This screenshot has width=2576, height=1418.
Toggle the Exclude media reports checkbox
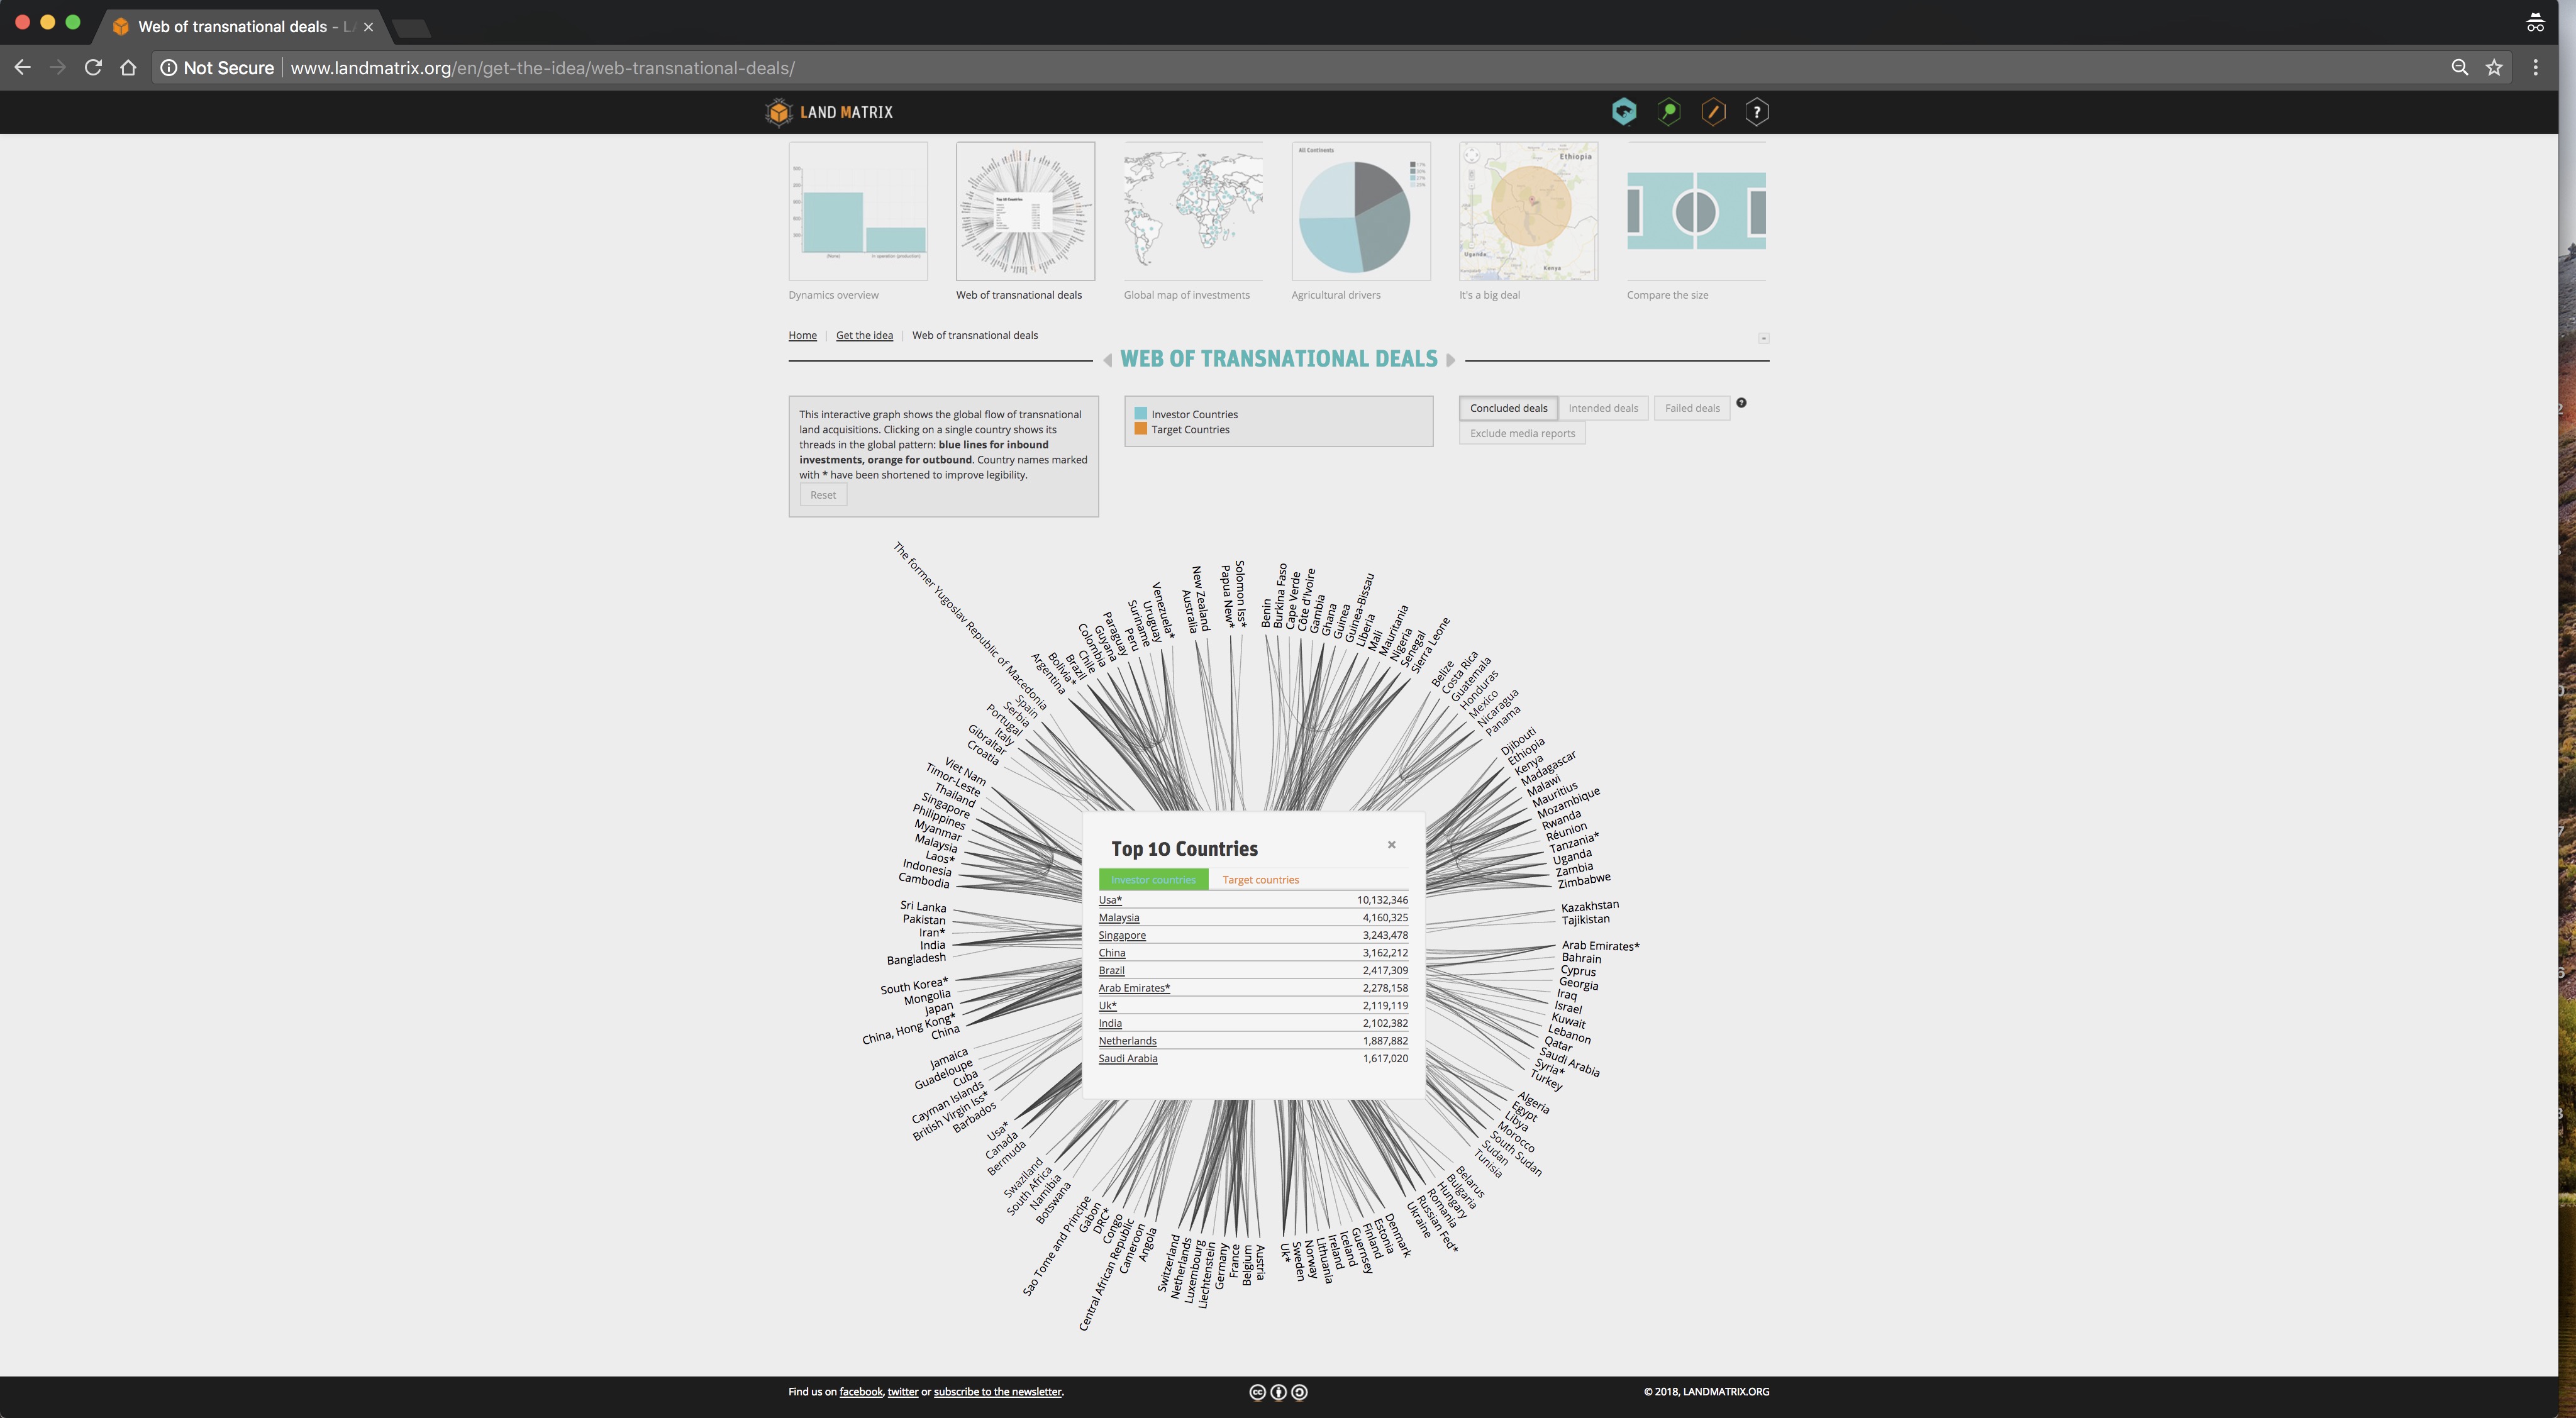[1521, 433]
